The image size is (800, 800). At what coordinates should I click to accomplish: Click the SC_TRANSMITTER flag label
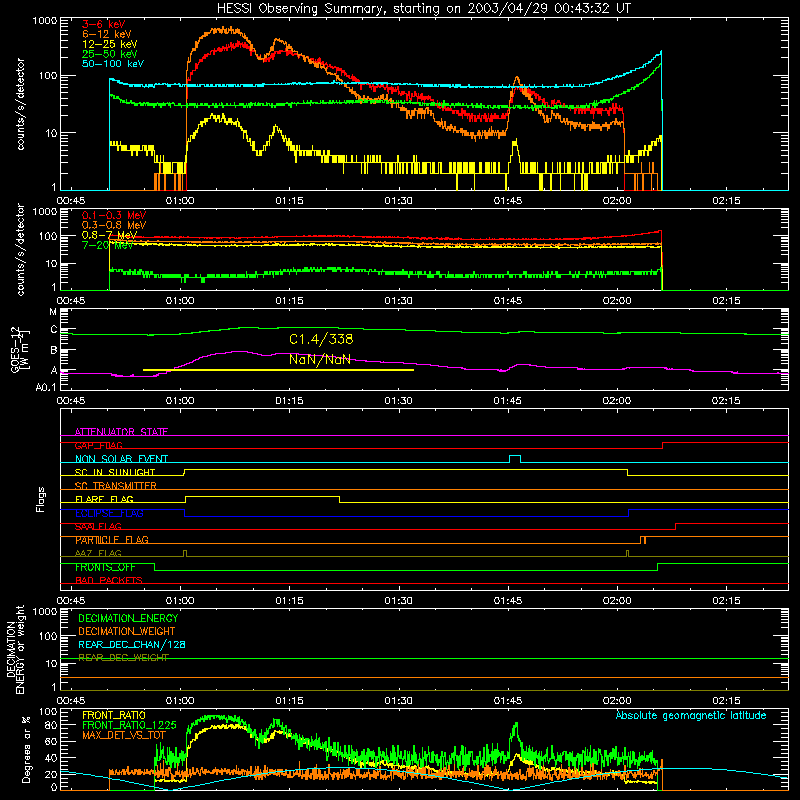[x=116, y=486]
